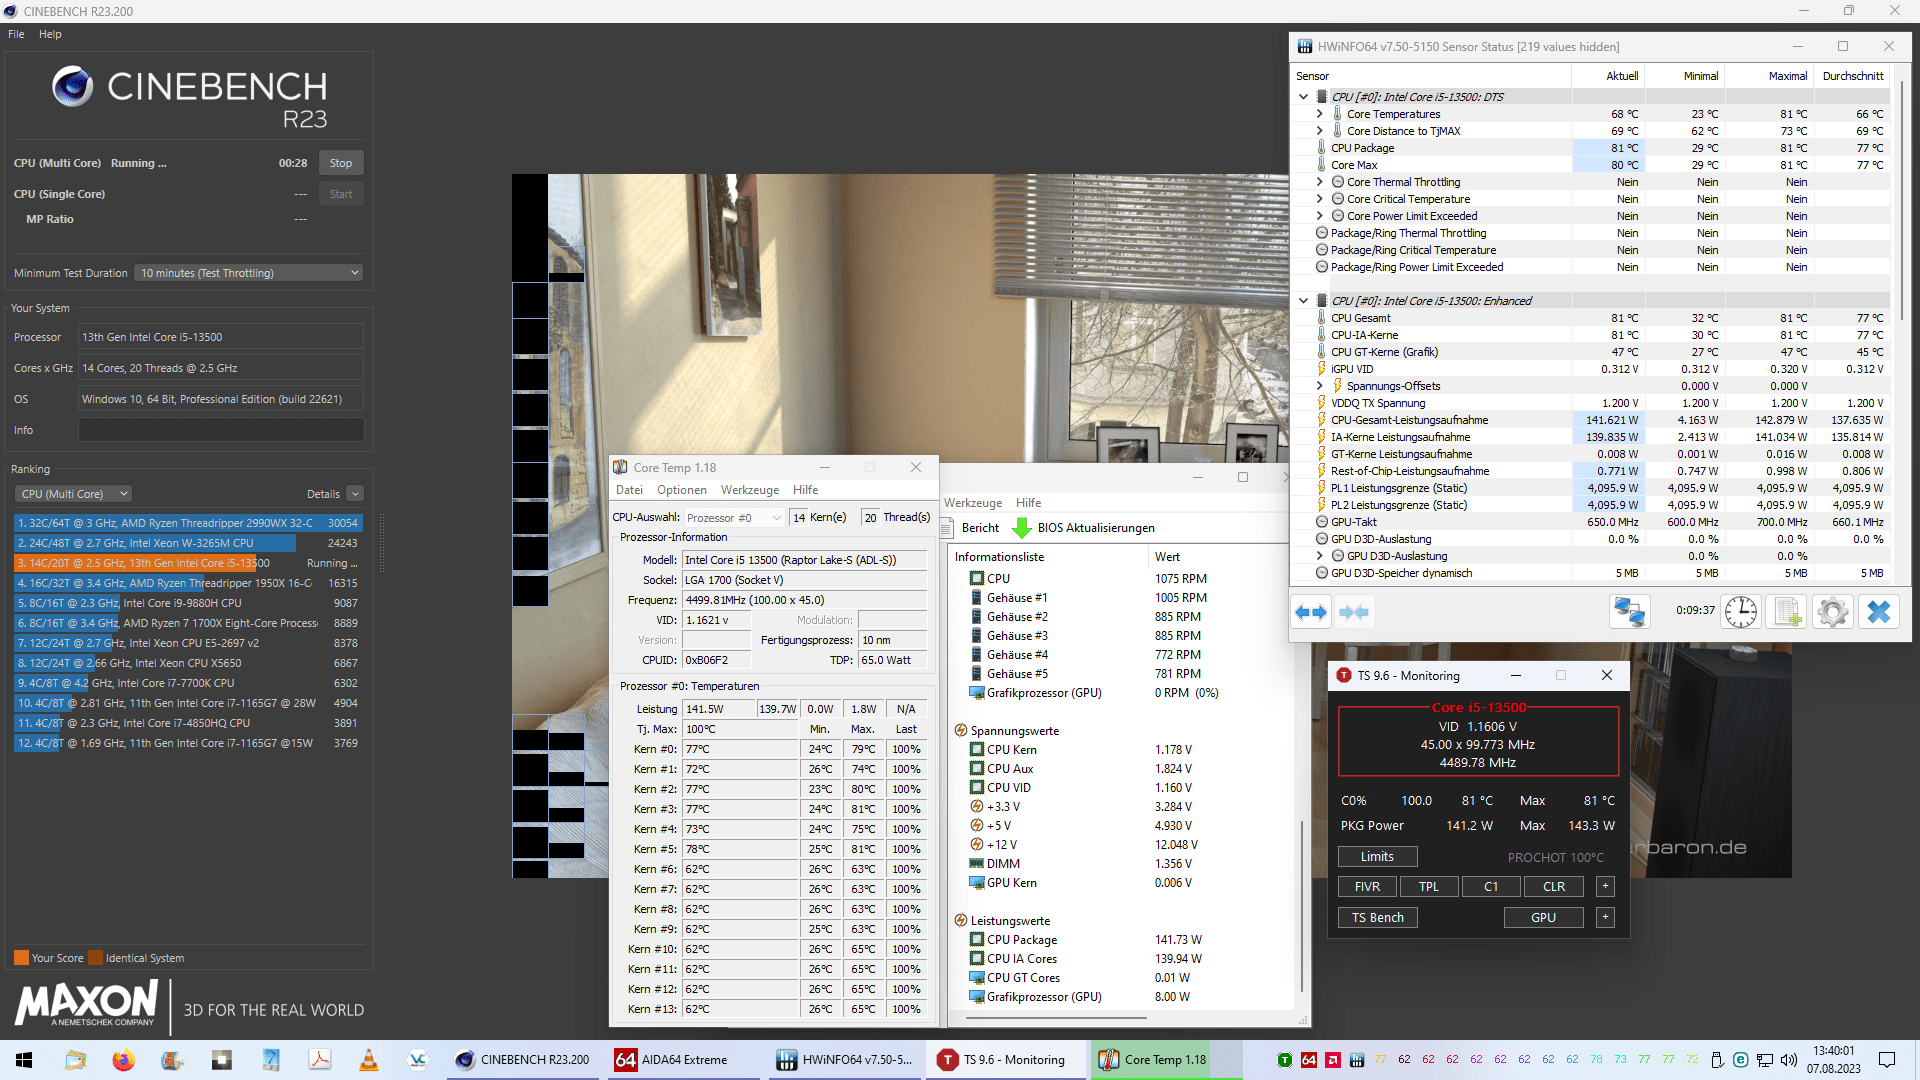Click CLR to clear ThrottleStop max values
The width and height of the screenshot is (1920, 1080).
click(x=1553, y=887)
